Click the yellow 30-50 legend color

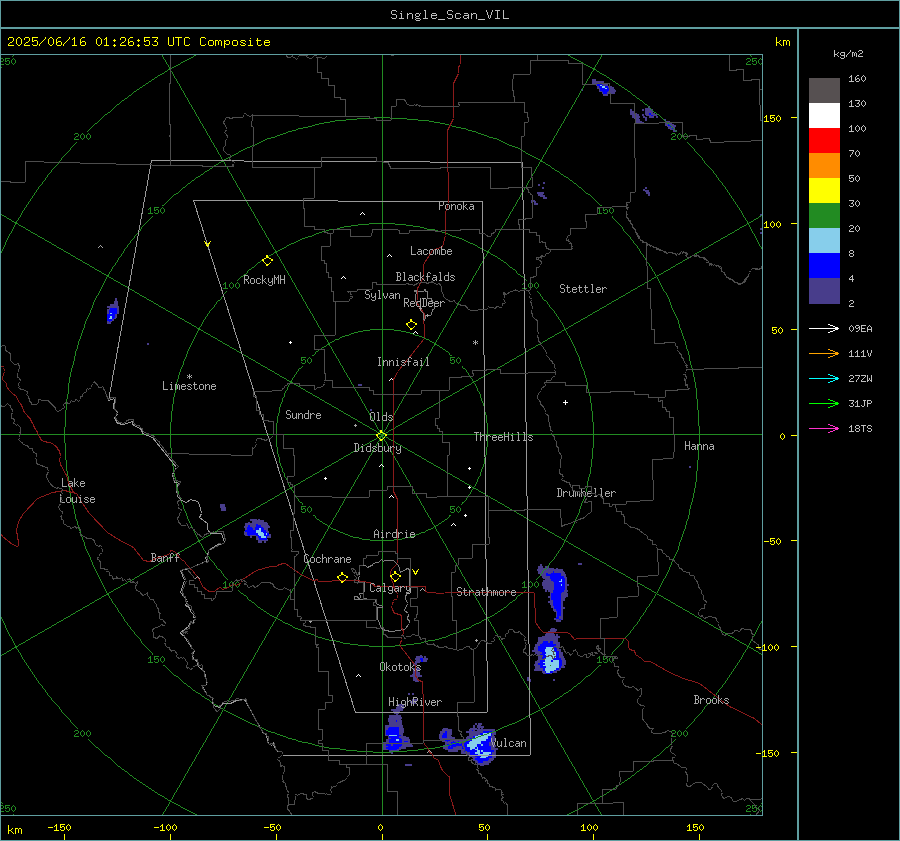[x=824, y=191]
